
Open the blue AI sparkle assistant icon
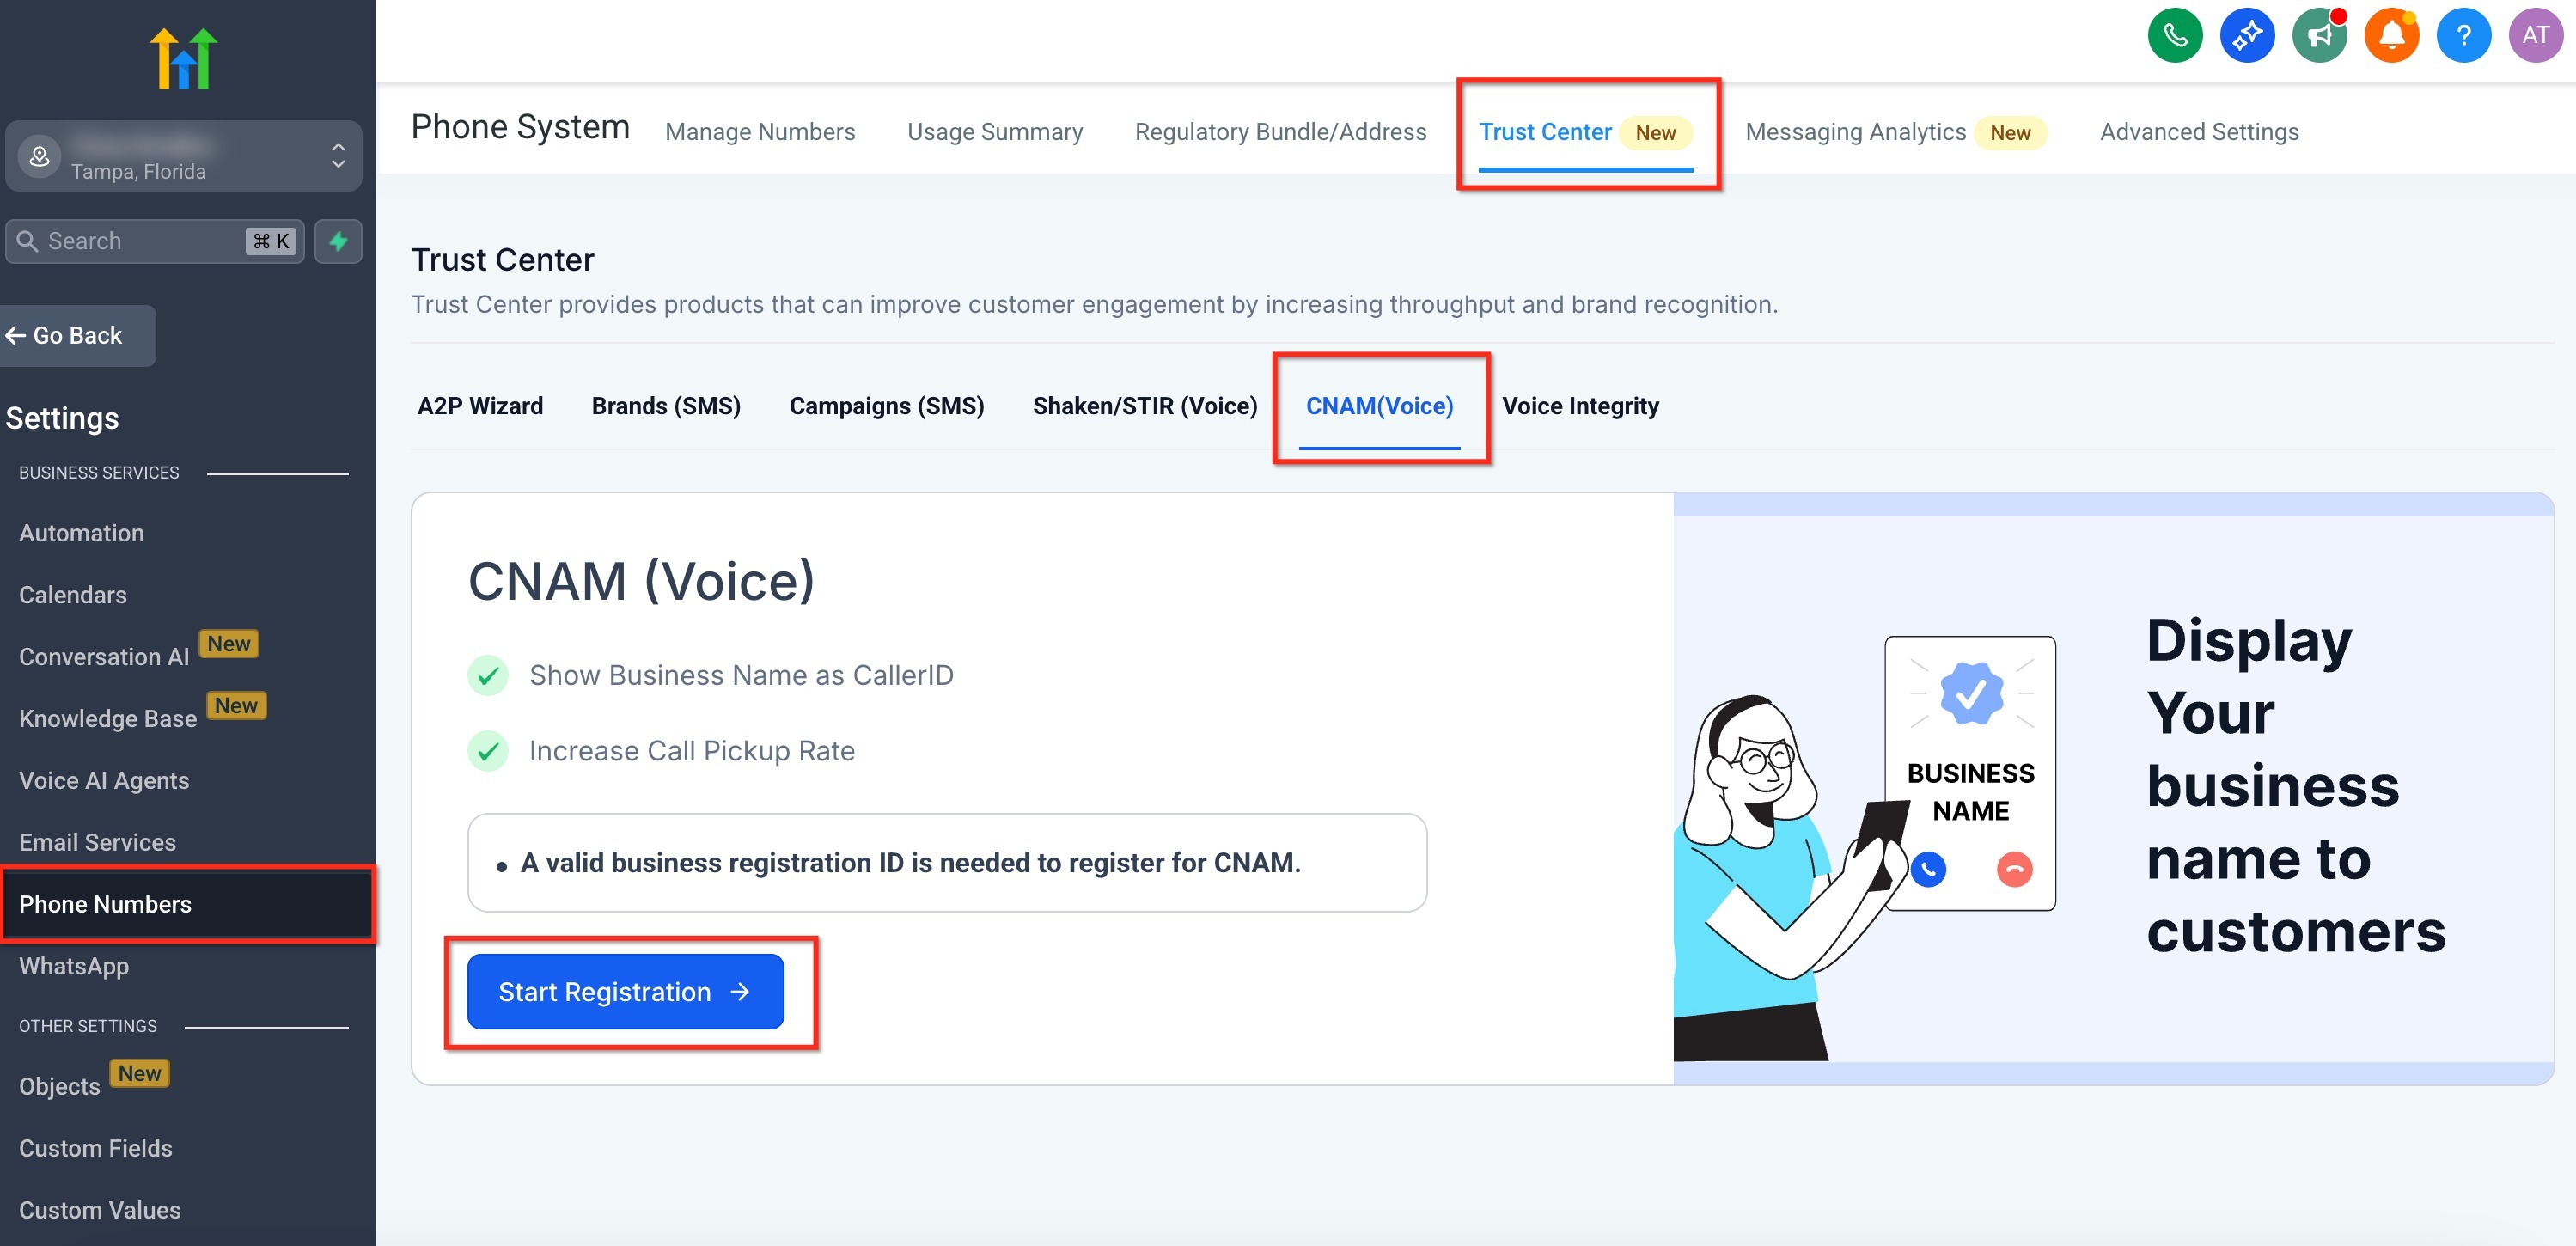coord(2246,36)
